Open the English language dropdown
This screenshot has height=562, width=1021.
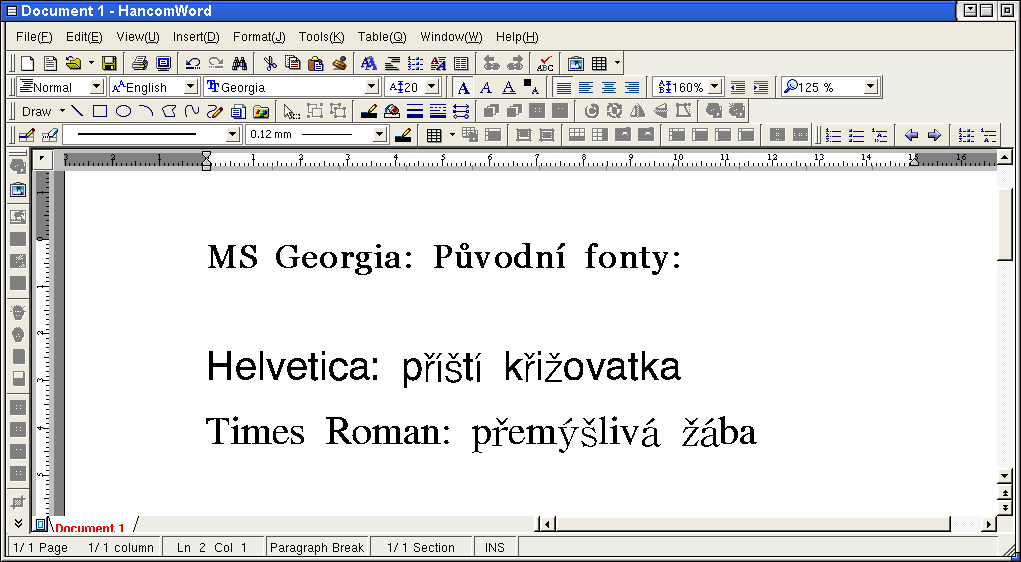(191, 87)
